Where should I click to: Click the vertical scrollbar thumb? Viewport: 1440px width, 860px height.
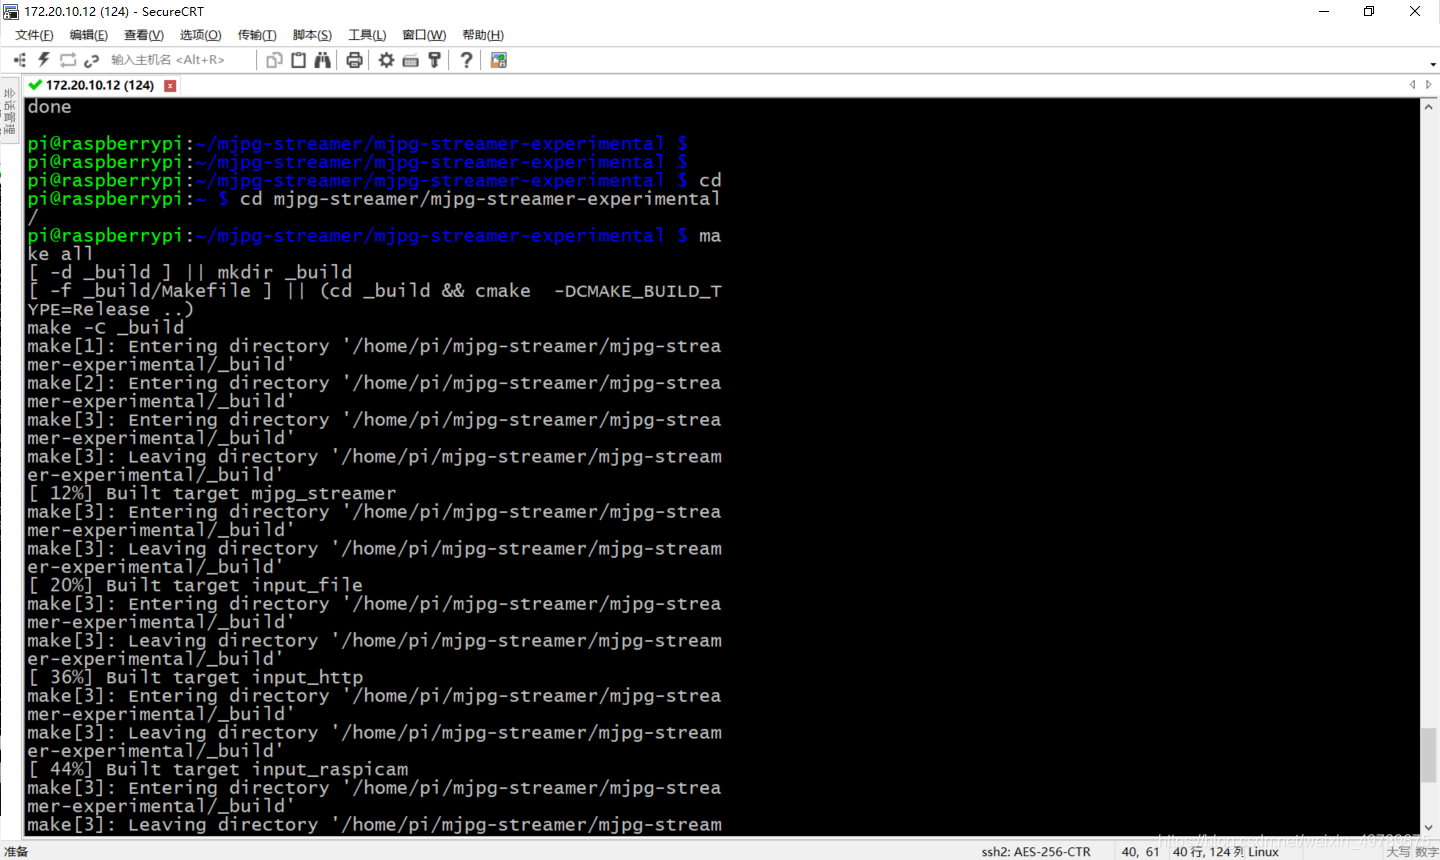click(1429, 755)
